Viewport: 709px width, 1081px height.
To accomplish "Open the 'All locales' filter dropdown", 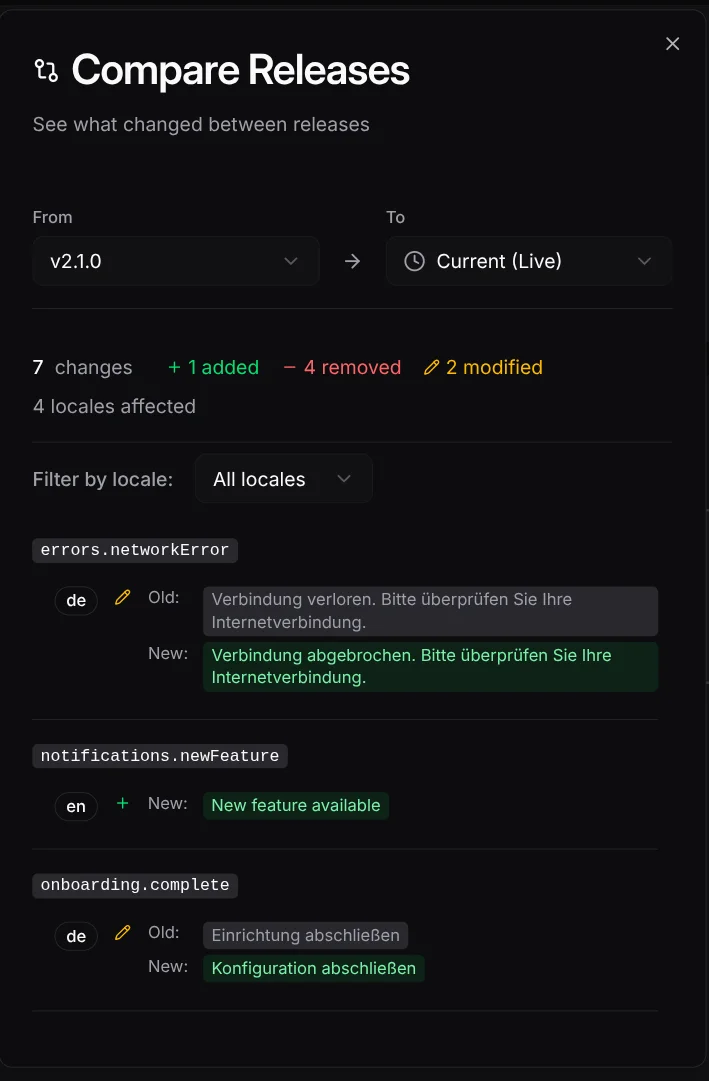I will click(x=283, y=478).
